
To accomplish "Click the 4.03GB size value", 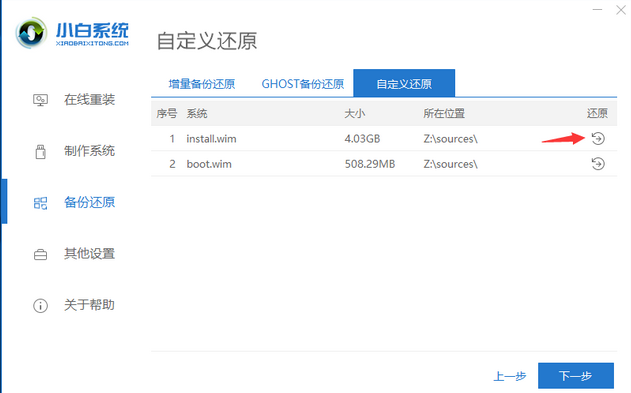I will click(362, 139).
